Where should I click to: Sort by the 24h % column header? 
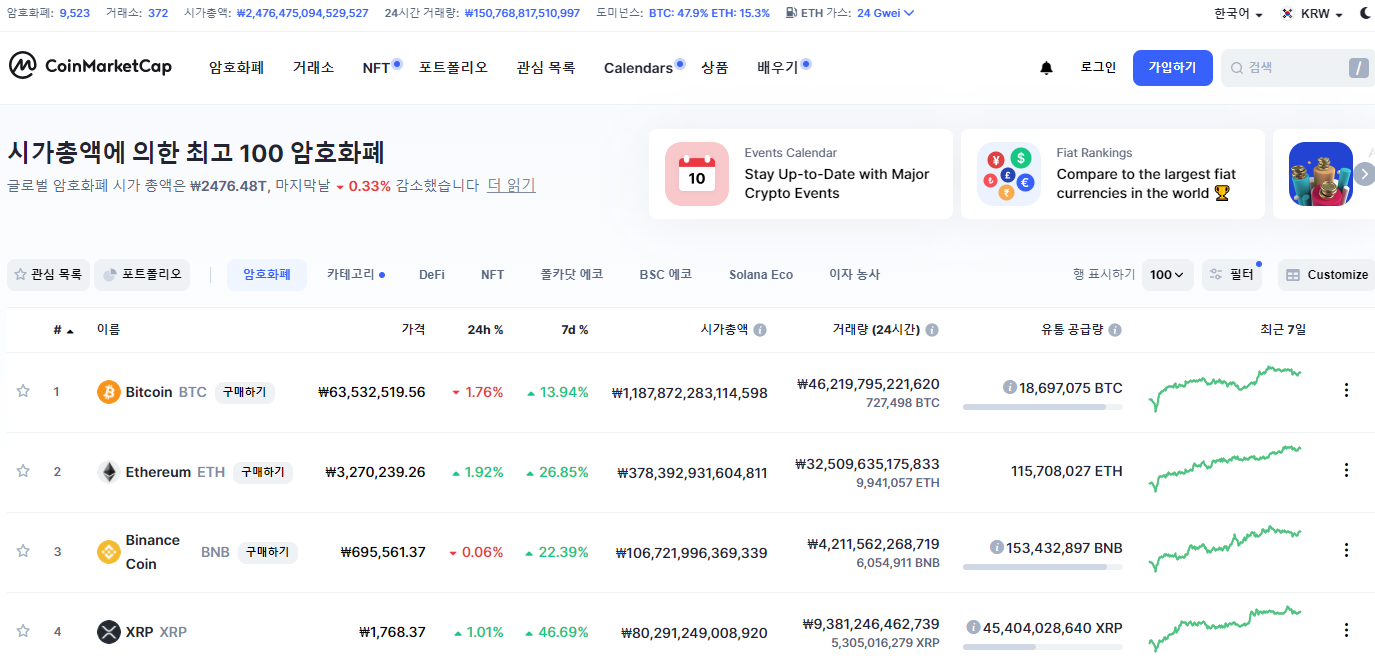pyautogui.click(x=485, y=329)
